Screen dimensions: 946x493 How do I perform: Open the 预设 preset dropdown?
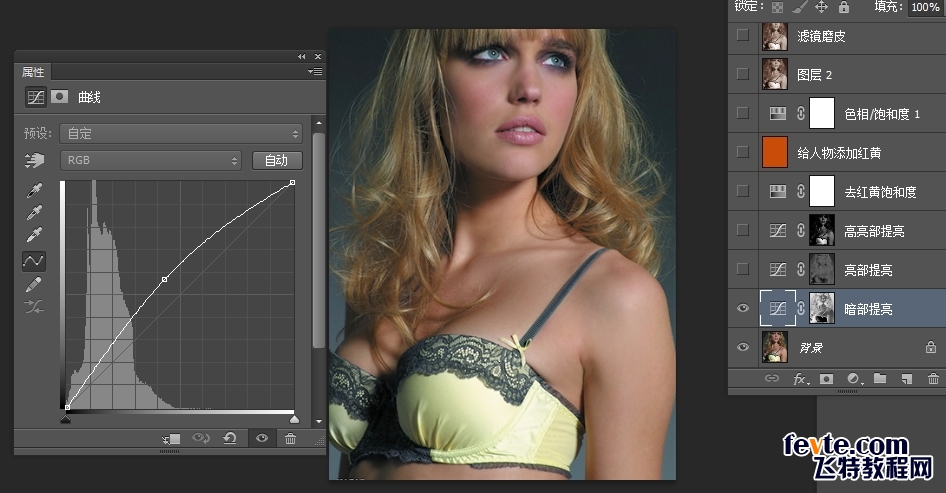[181, 133]
